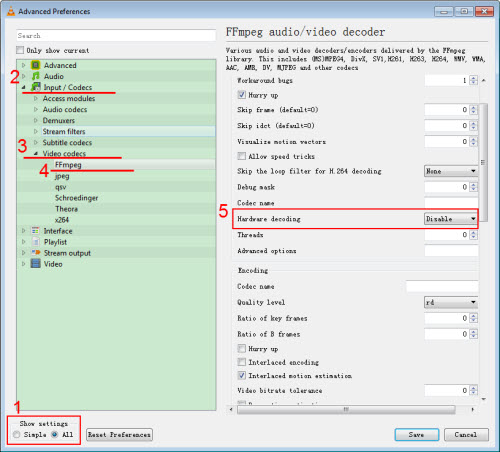The width and height of the screenshot is (500, 452).
Task: Enable Interlaced encoding checkbox
Action: pos(242,362)
